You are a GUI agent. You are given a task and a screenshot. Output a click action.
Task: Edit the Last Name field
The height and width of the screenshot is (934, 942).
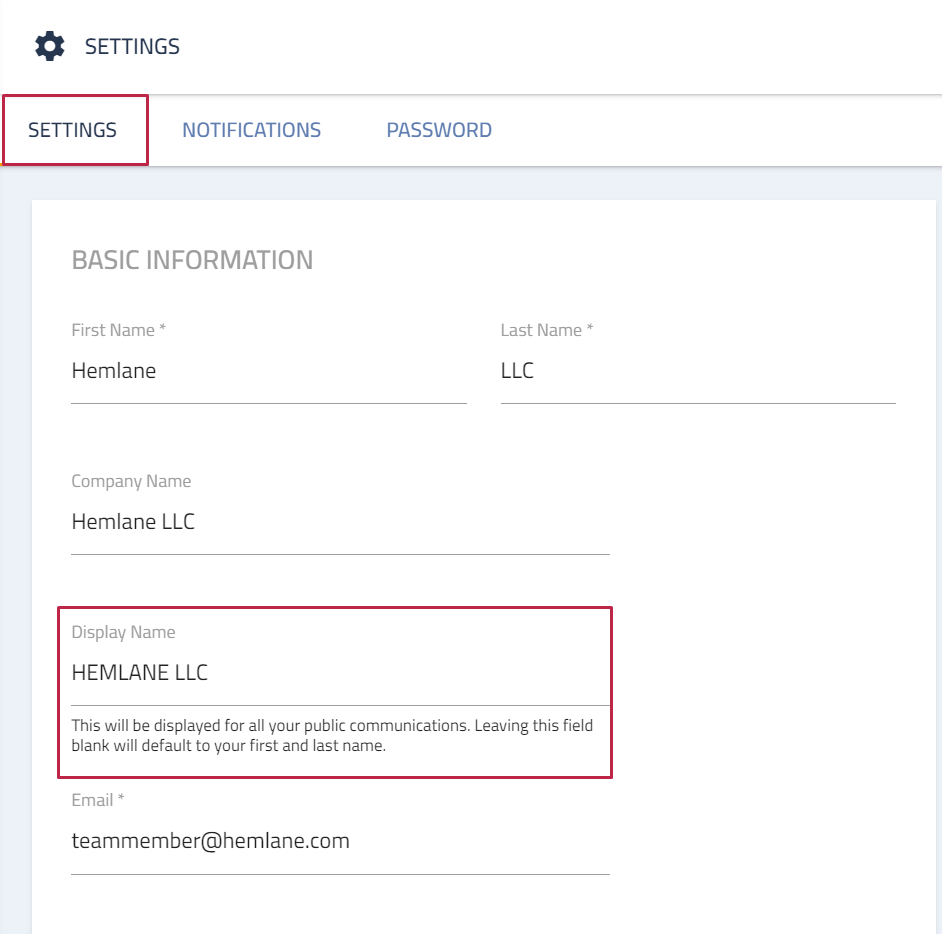pyautogui.click(x=698, y=371)
